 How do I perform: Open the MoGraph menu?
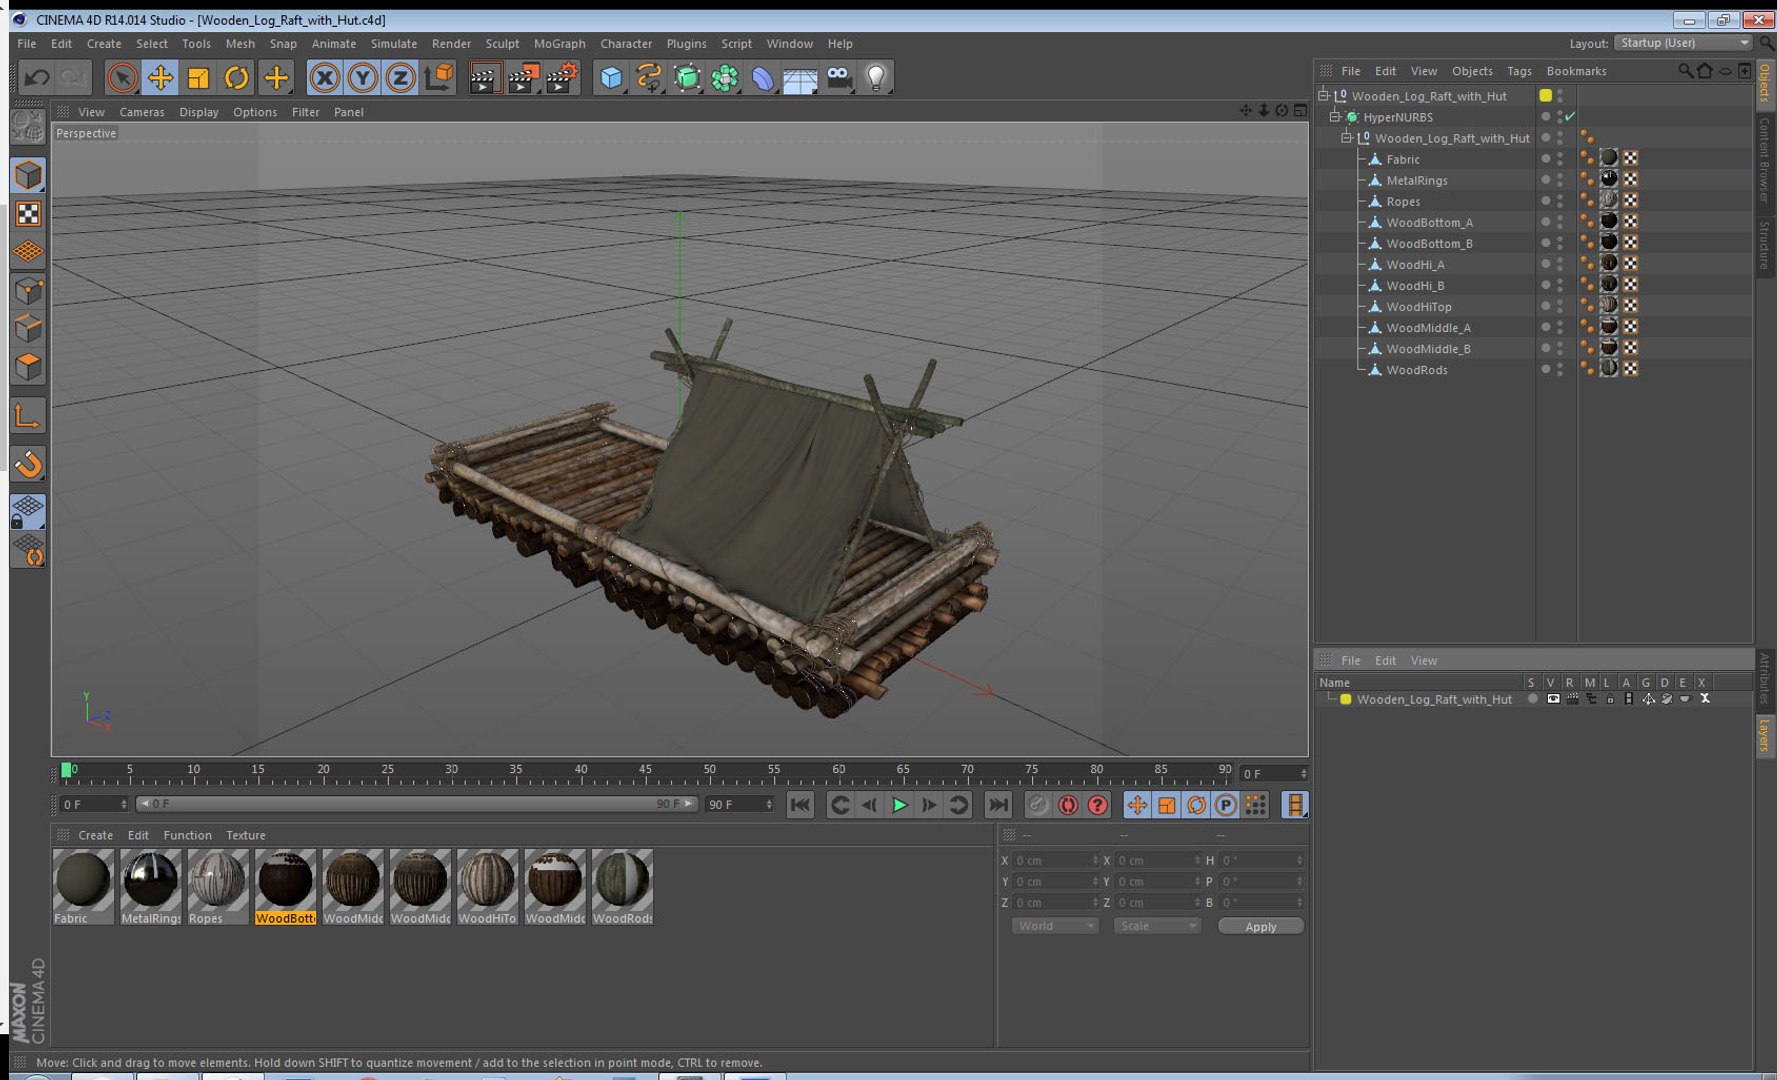[559, 44]
